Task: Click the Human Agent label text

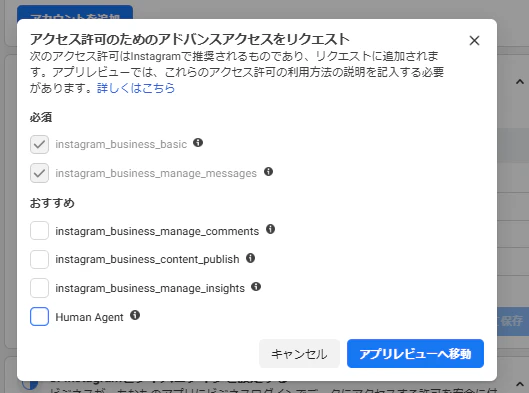Action: [x=89, y=317]
